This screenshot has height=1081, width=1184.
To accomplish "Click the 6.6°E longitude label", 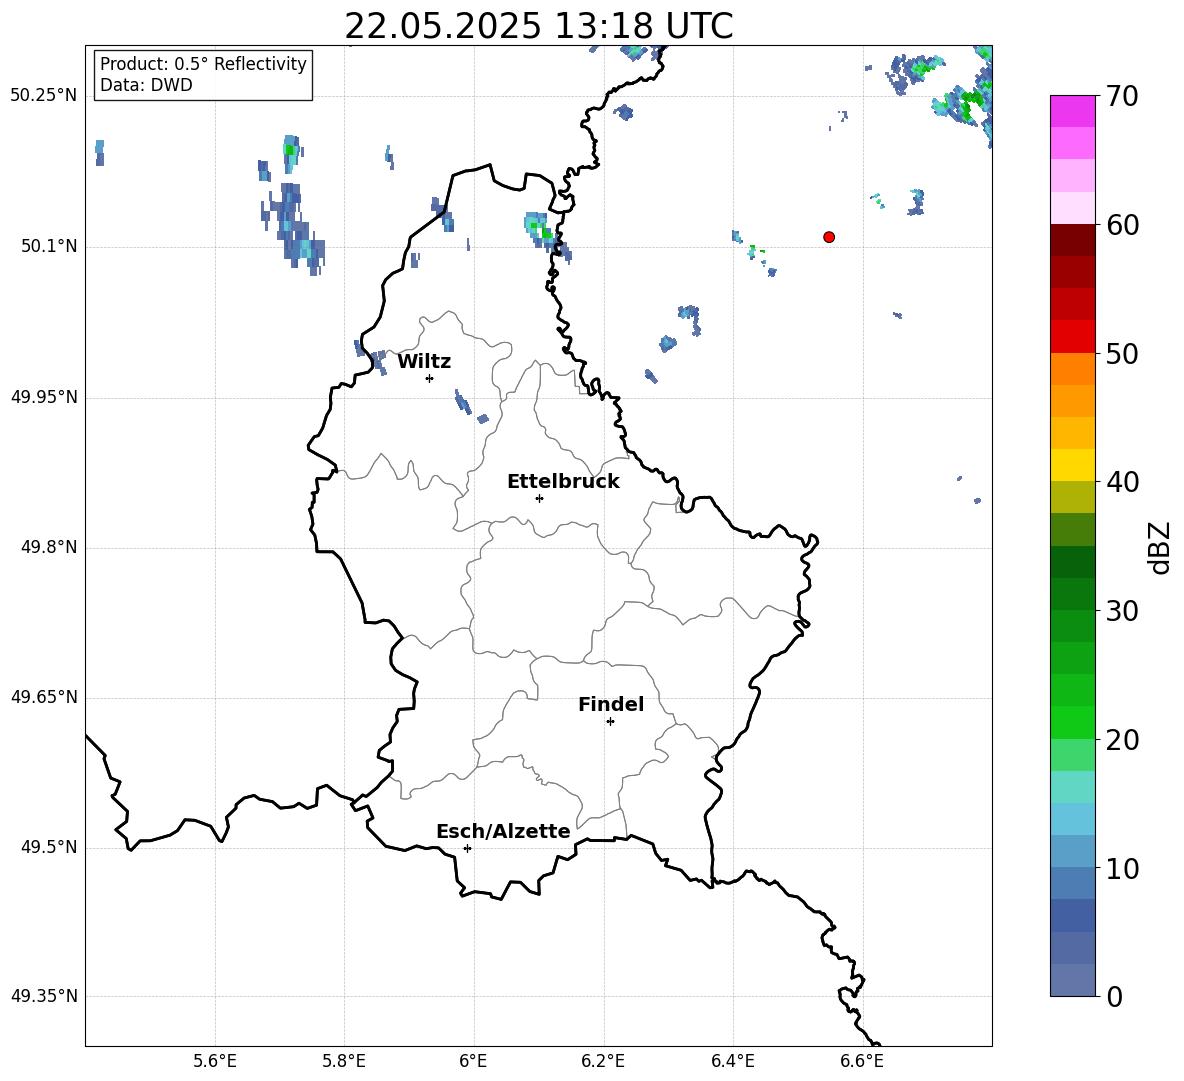I will 862,1061.
